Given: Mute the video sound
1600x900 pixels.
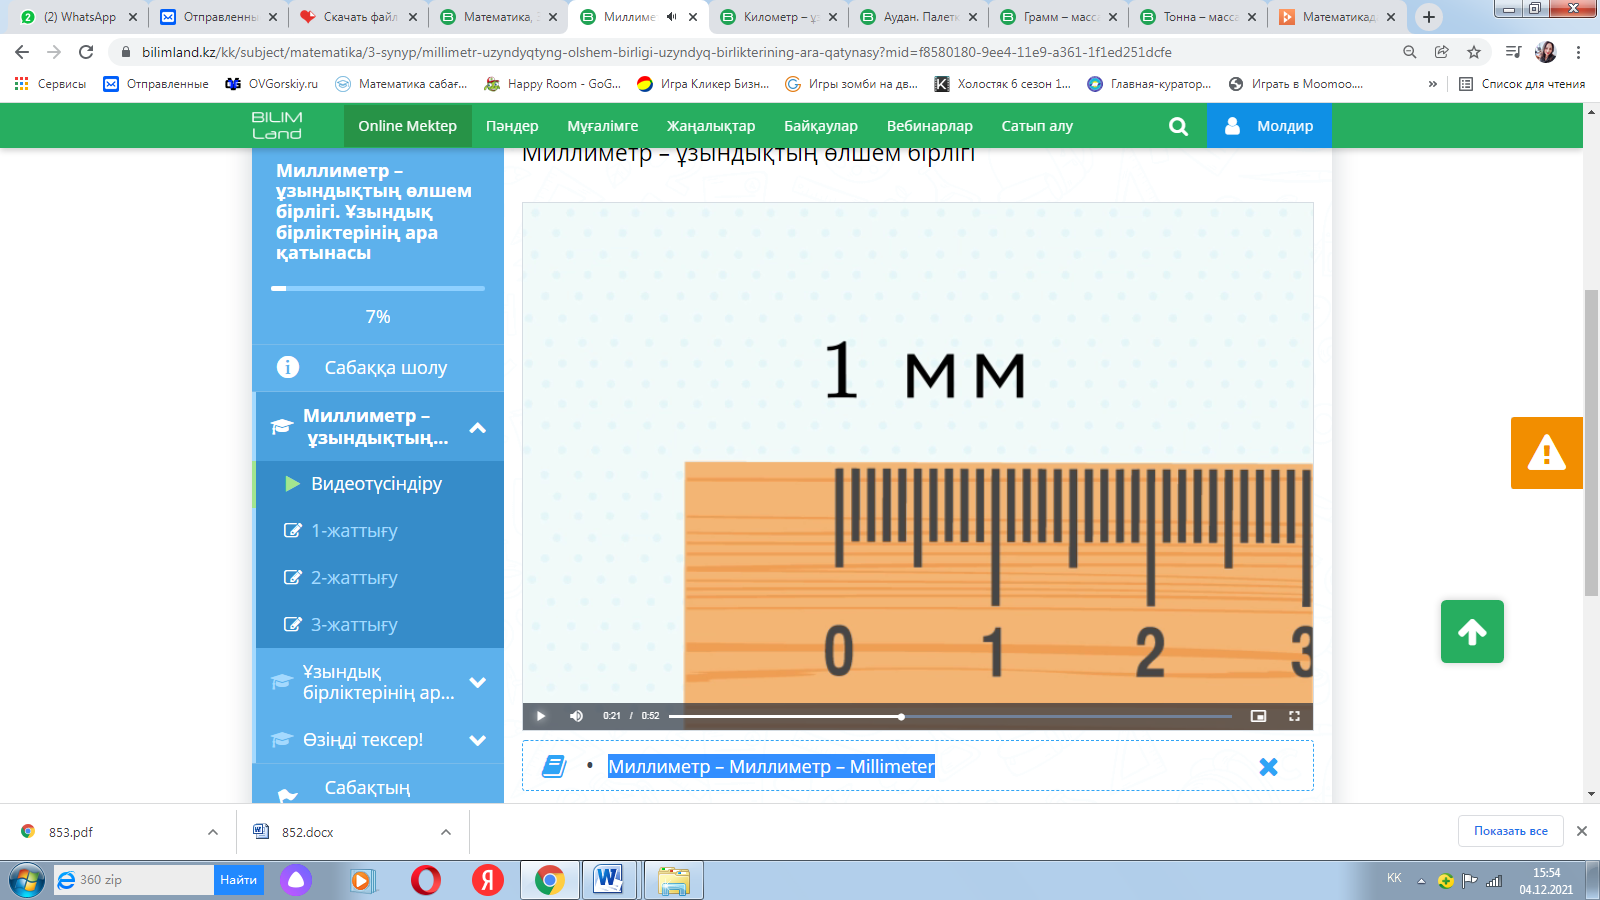Looking at the screenshot, I should (x=576, y=716).
